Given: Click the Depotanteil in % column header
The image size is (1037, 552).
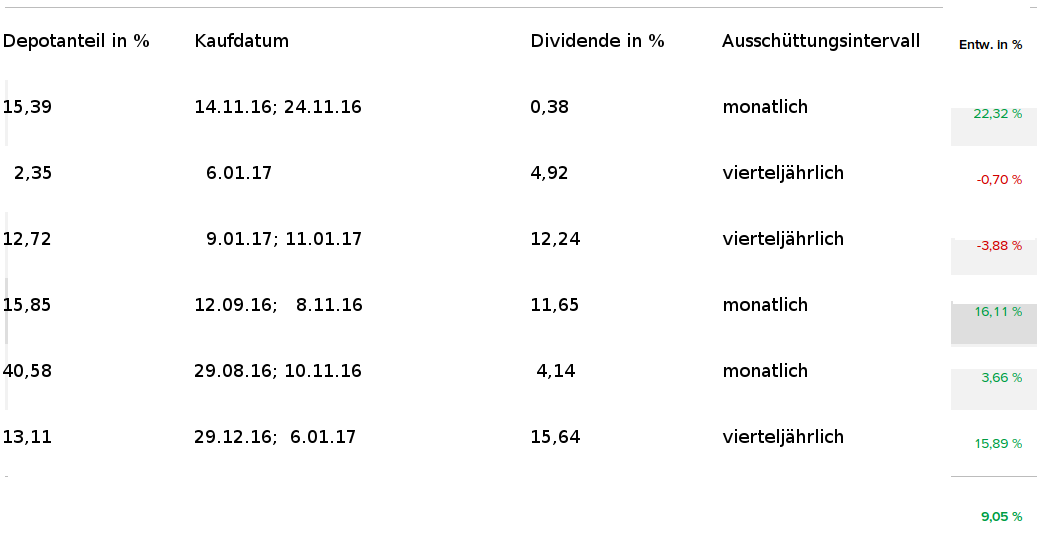Looking at the screenshot, I should (76, 41).
